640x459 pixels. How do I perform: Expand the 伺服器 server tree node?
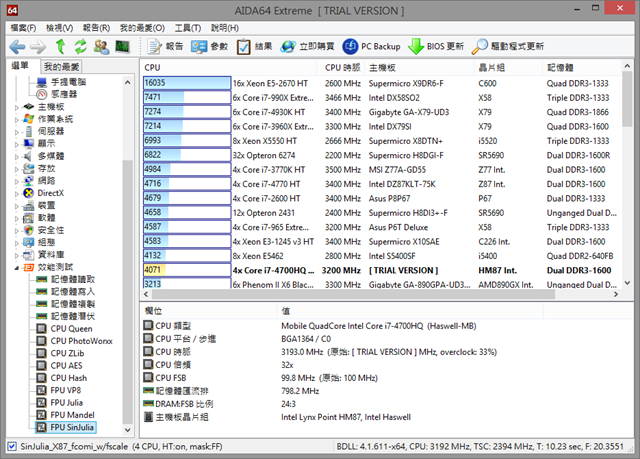pos(17,132)
